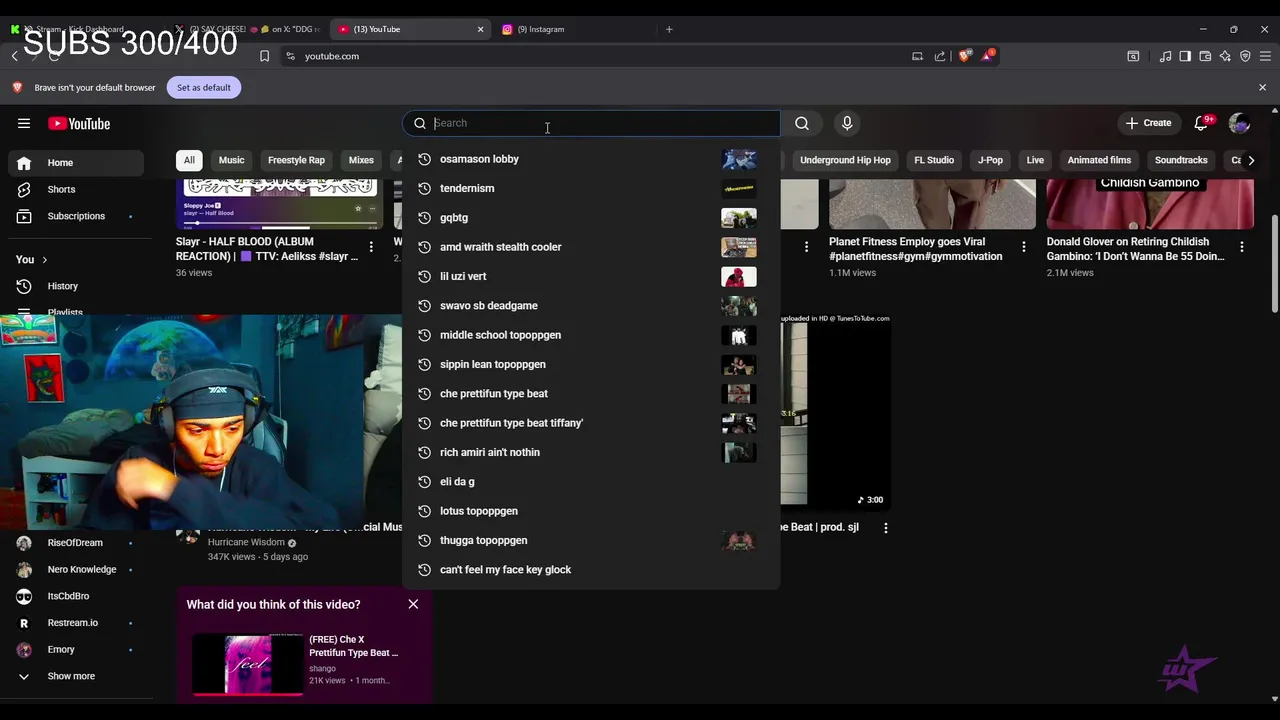Image resolution: width=1280 pixels, height=720 pixels.
Task: Select the All filter chip
Action: [189, 160]
